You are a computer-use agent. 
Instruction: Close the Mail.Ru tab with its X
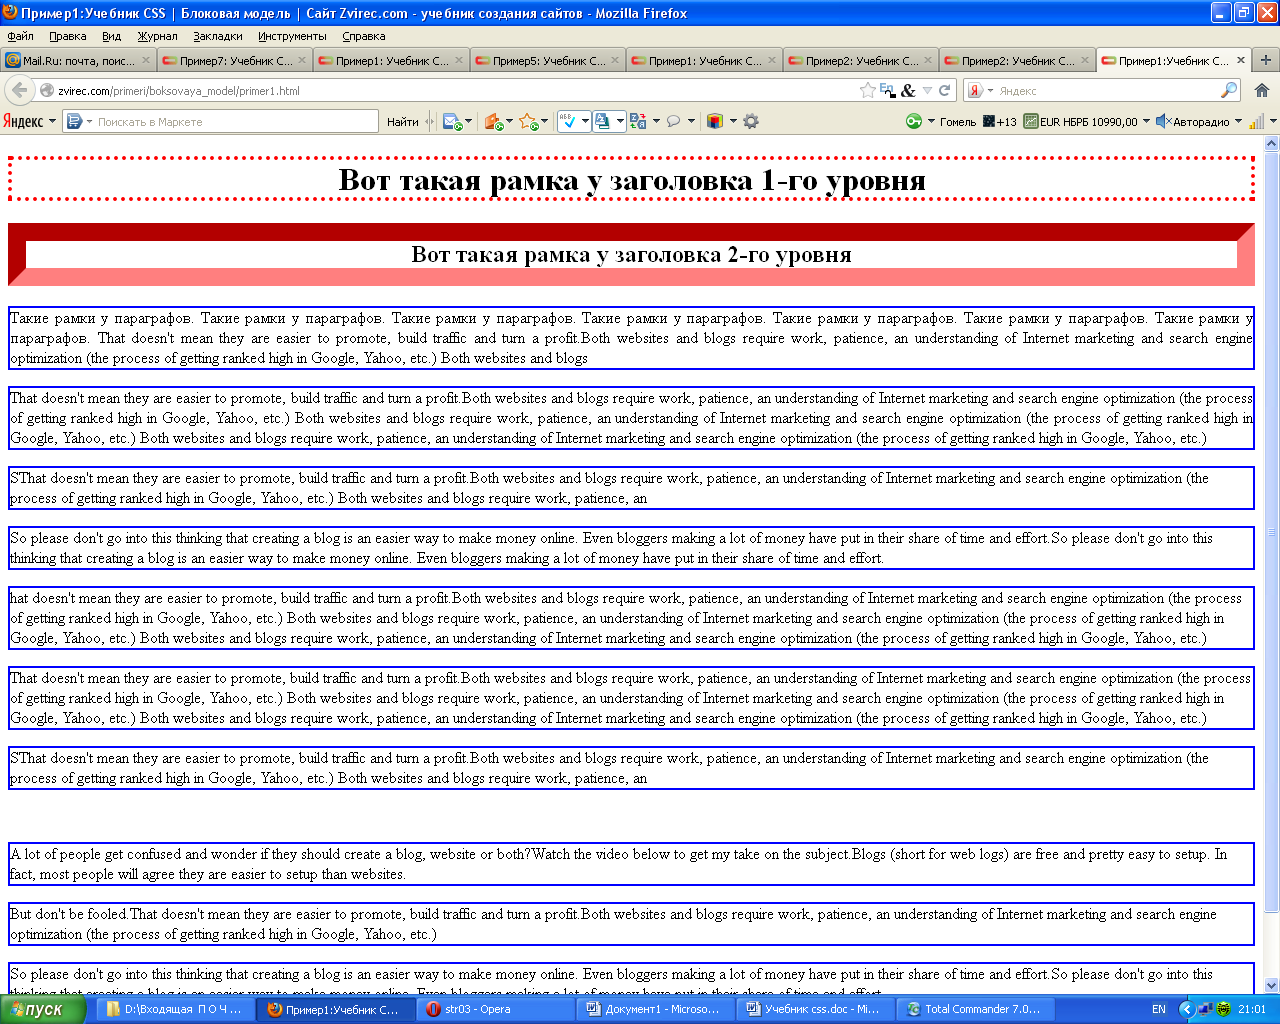click(145, 60)
